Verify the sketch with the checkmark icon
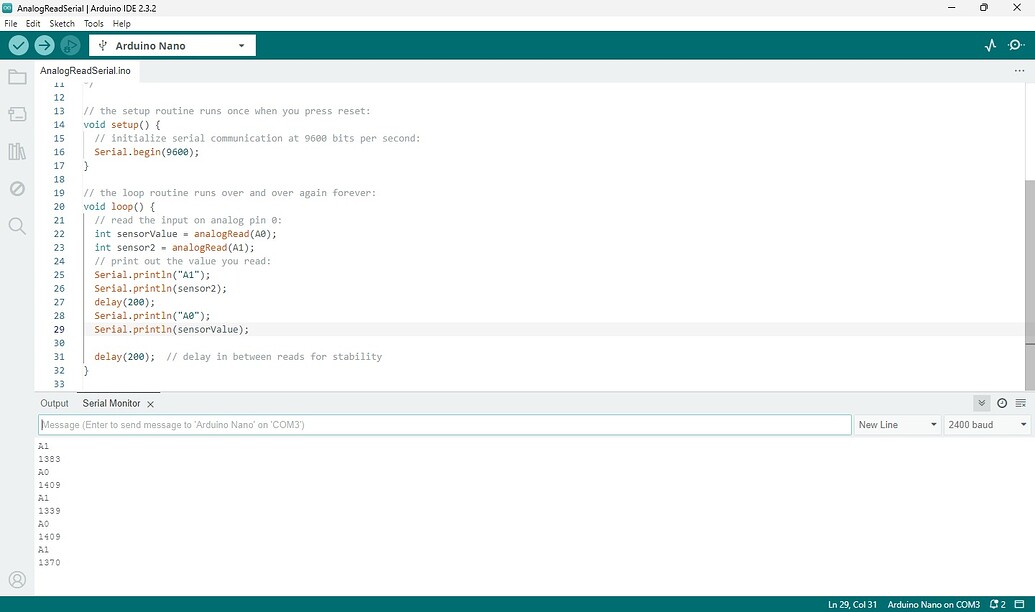 pyautogui.click(x=17, y=45)
